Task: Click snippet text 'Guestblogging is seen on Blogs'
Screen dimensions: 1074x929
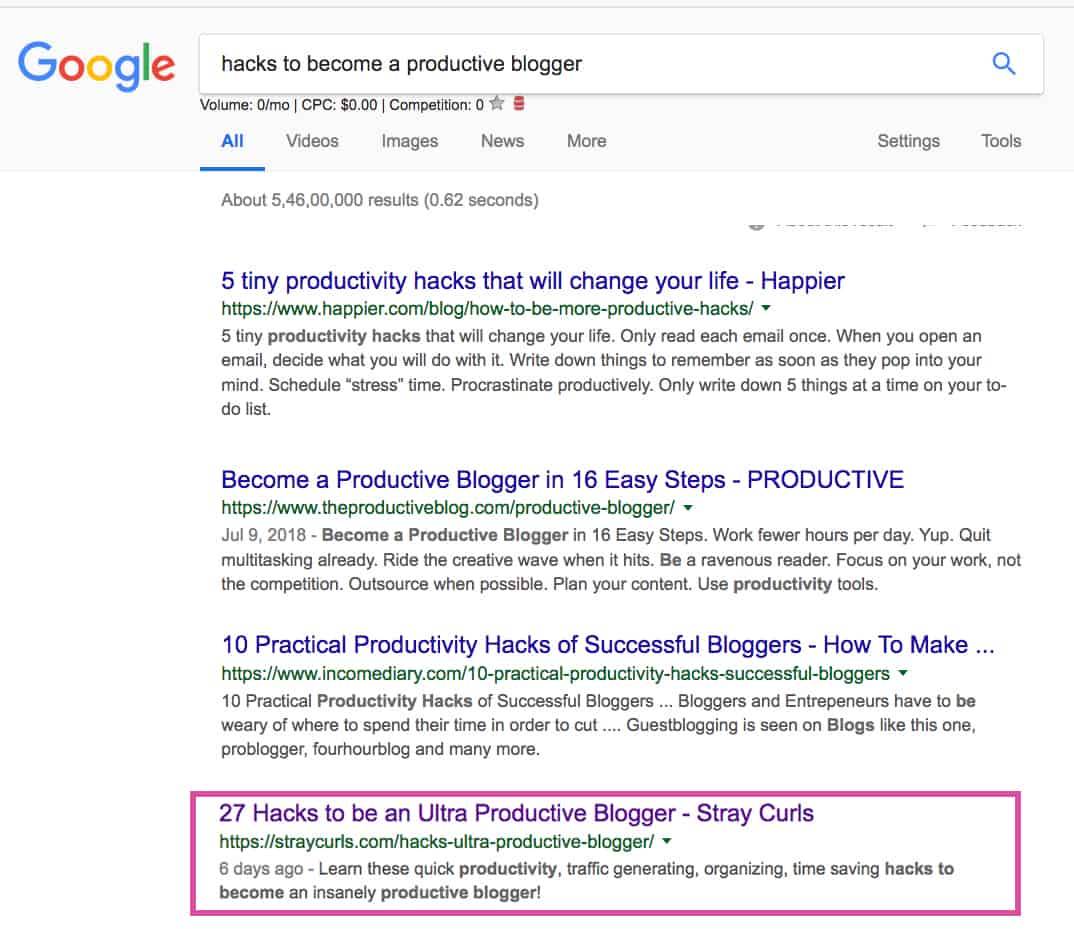Action: click(750, 725)
